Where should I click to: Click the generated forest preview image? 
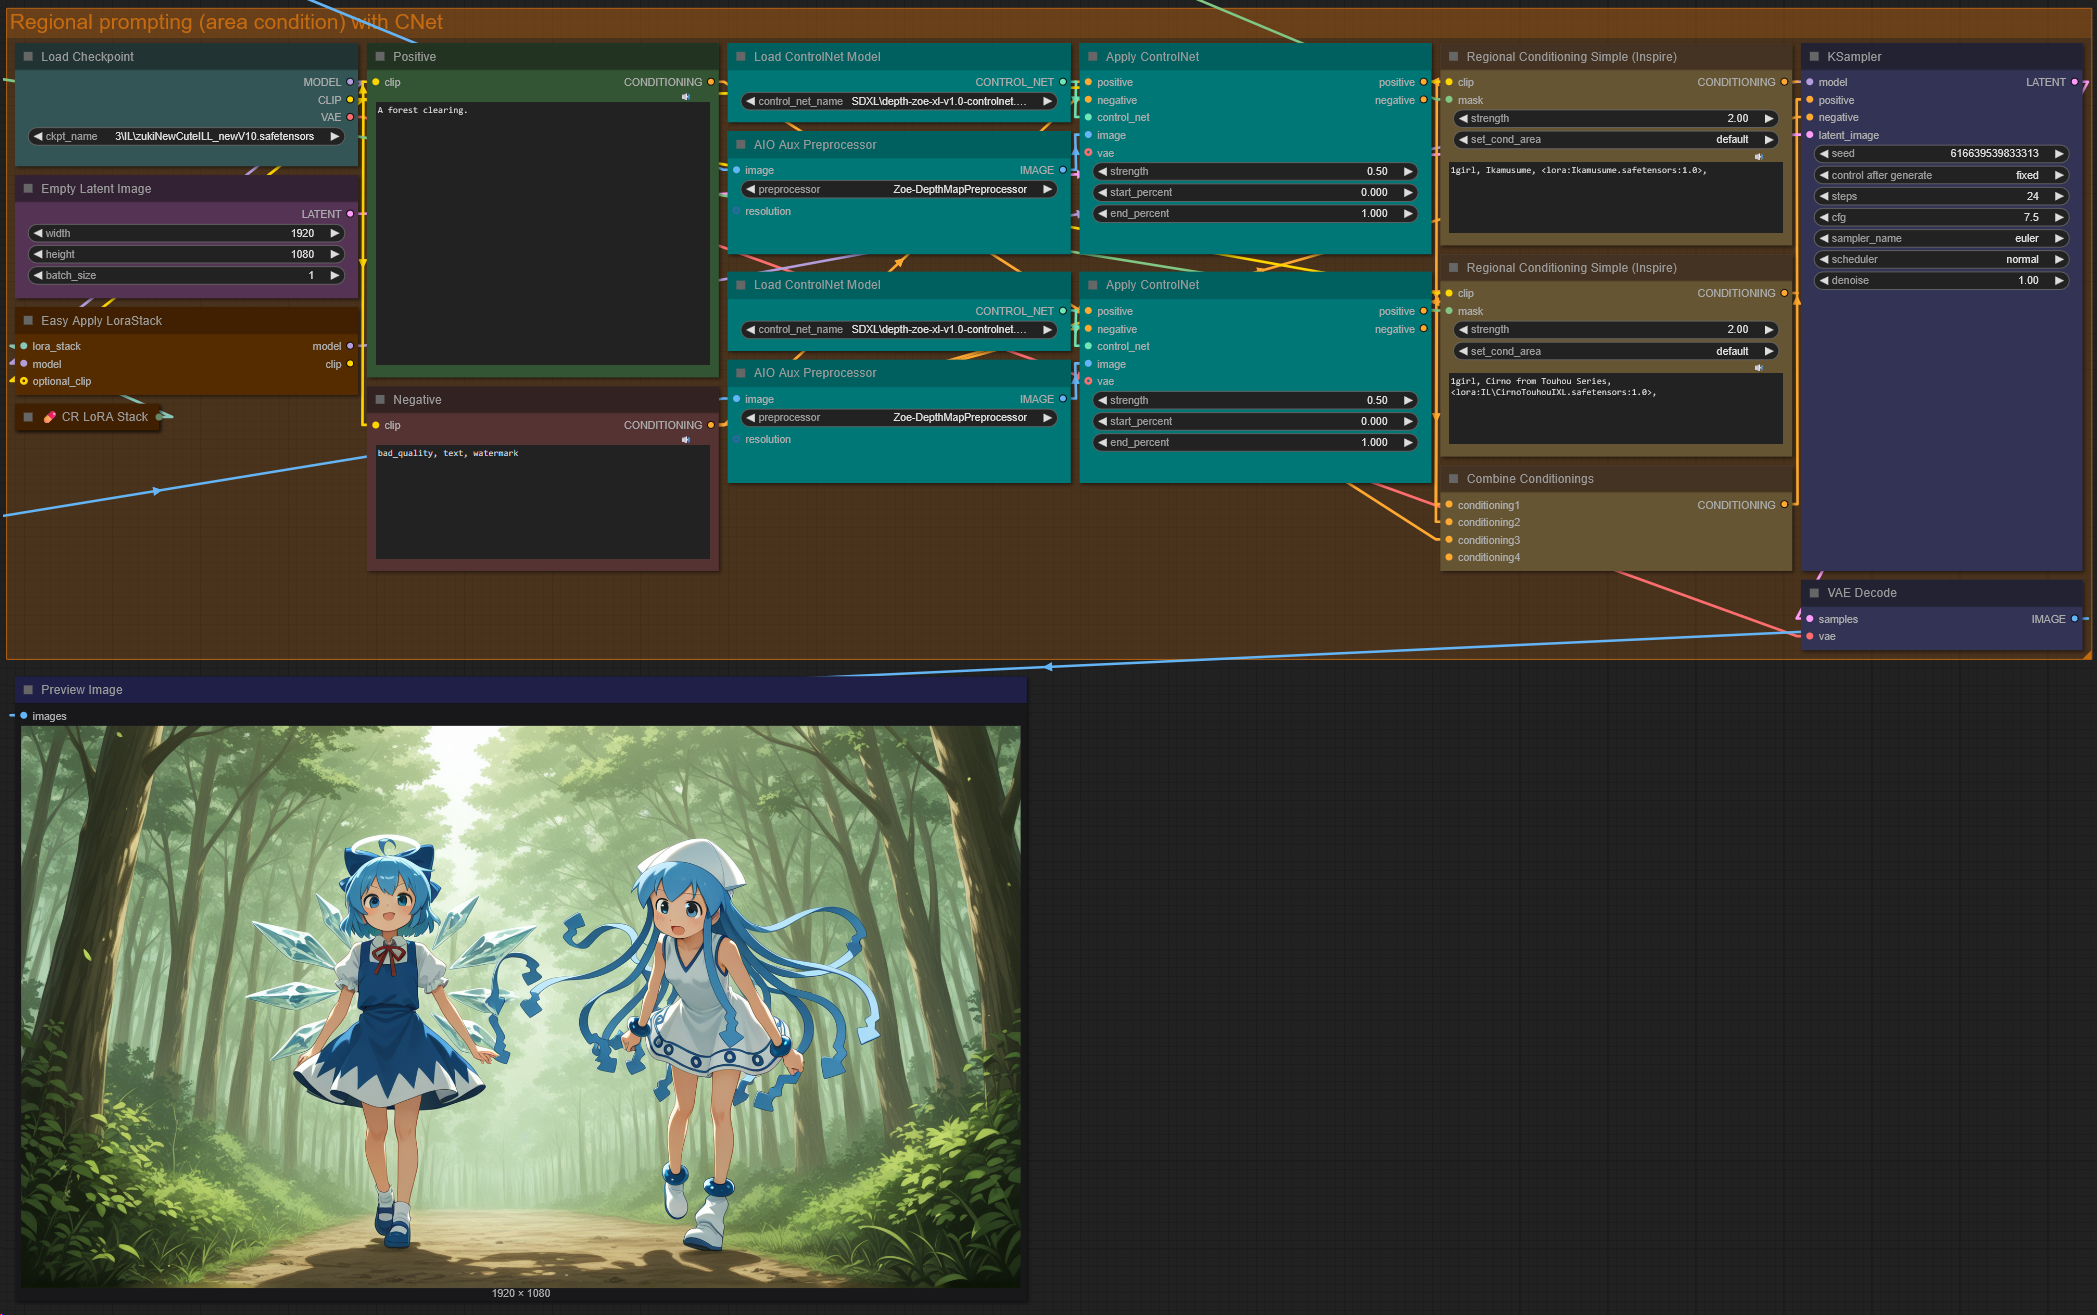point(520,1005)
